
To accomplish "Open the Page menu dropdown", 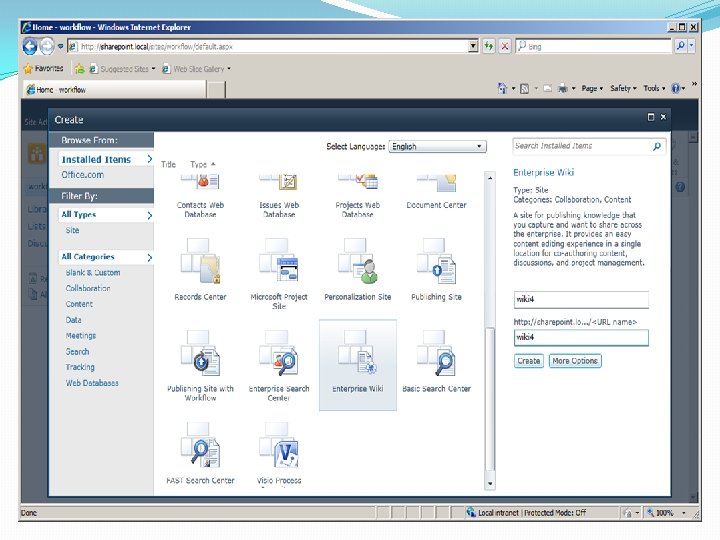I will click(x=592, y=88).
